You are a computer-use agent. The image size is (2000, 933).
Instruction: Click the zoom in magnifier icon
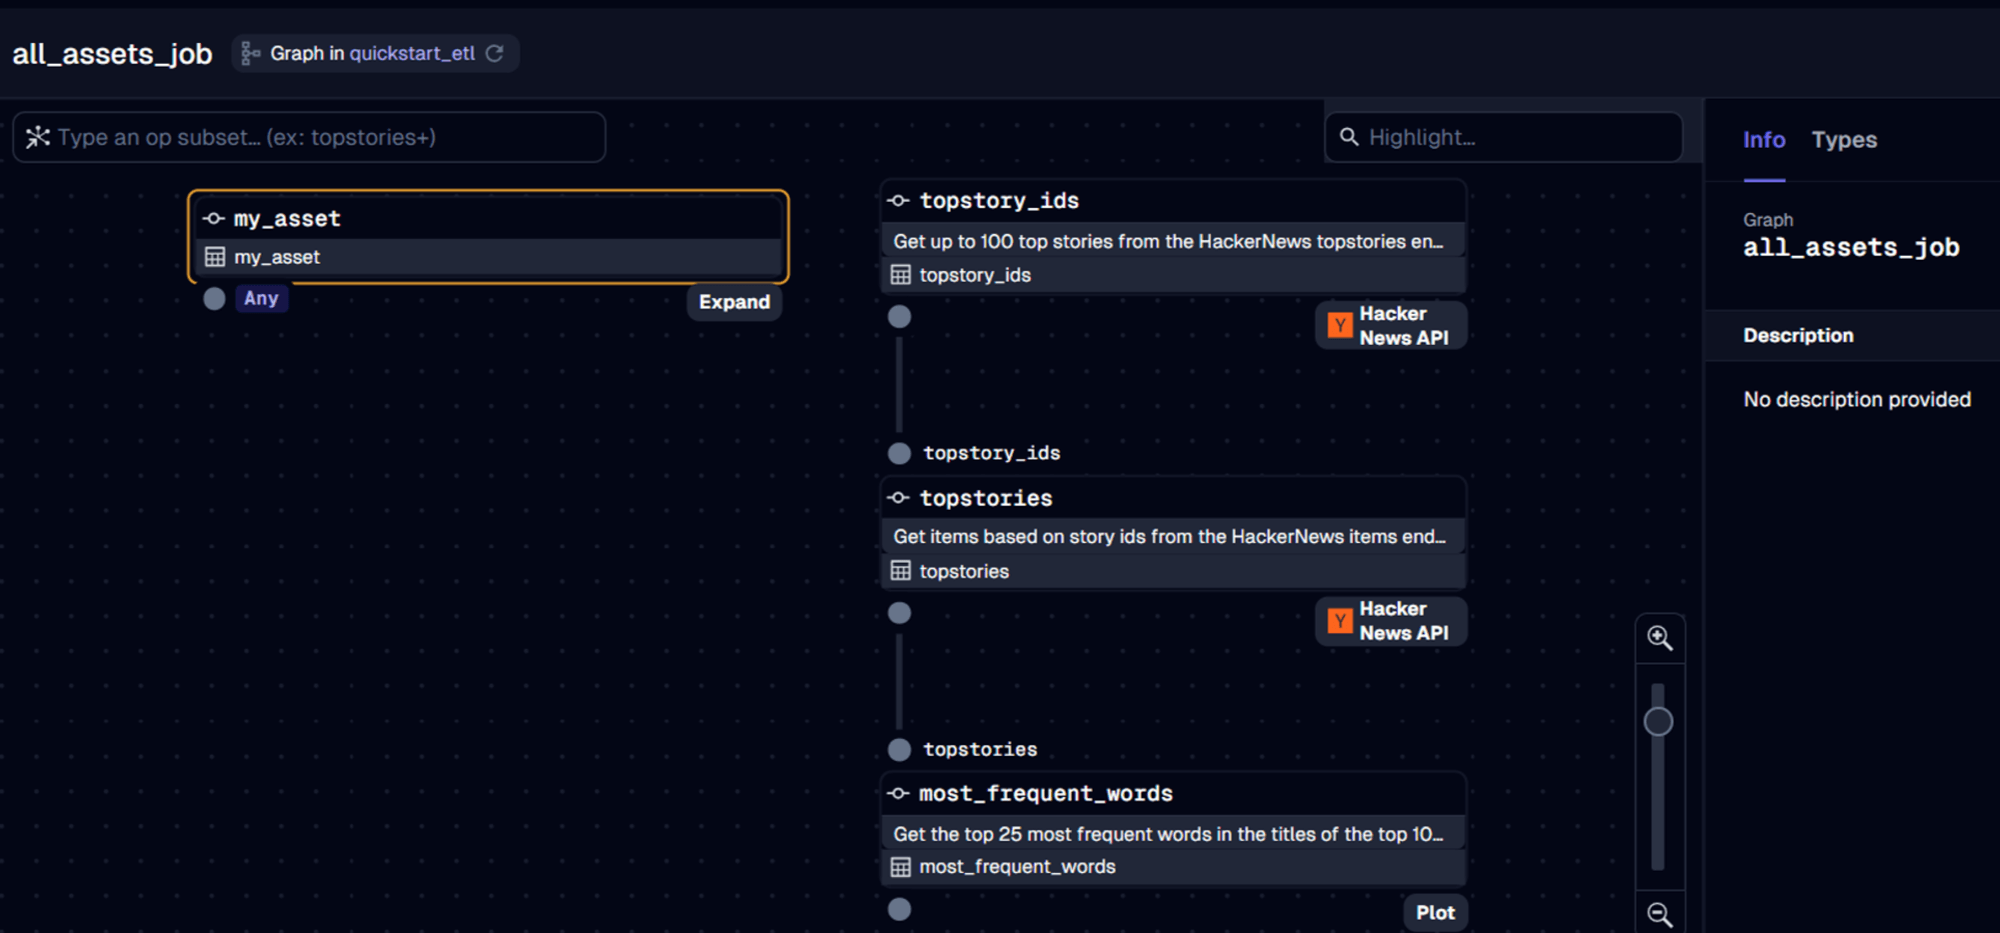pos(1659,637)
